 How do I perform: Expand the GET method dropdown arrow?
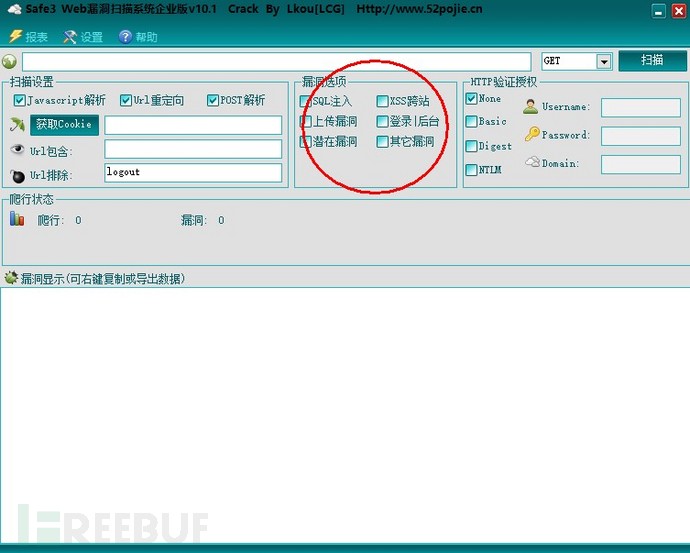604,62
